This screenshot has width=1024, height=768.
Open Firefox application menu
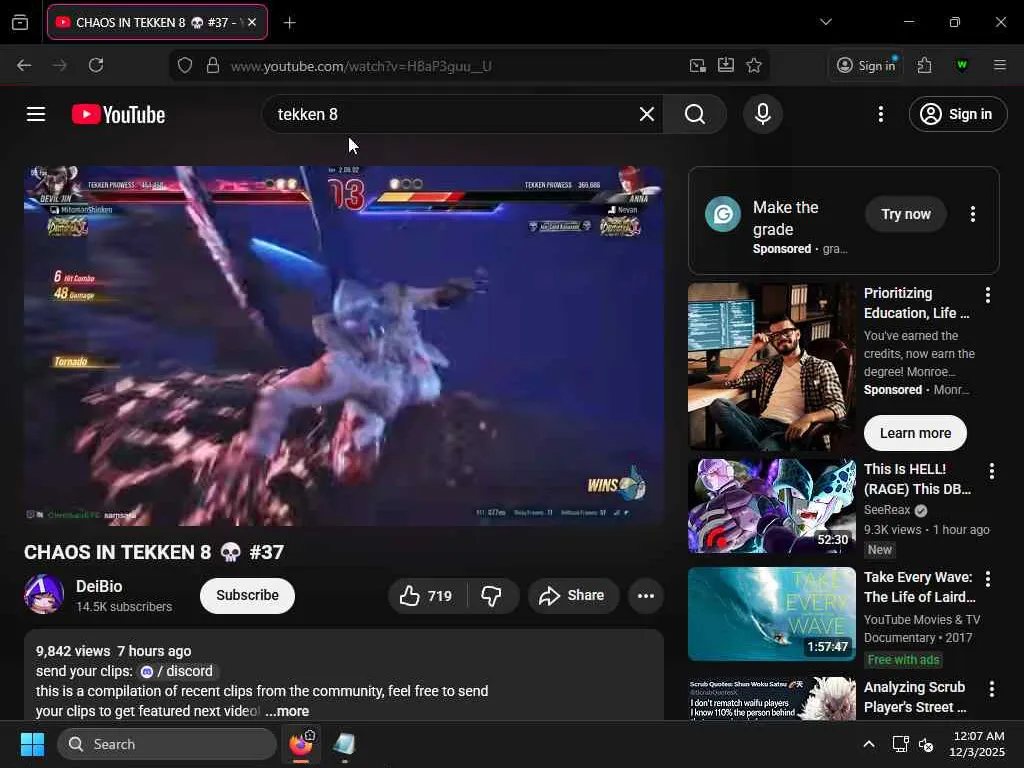999,65
